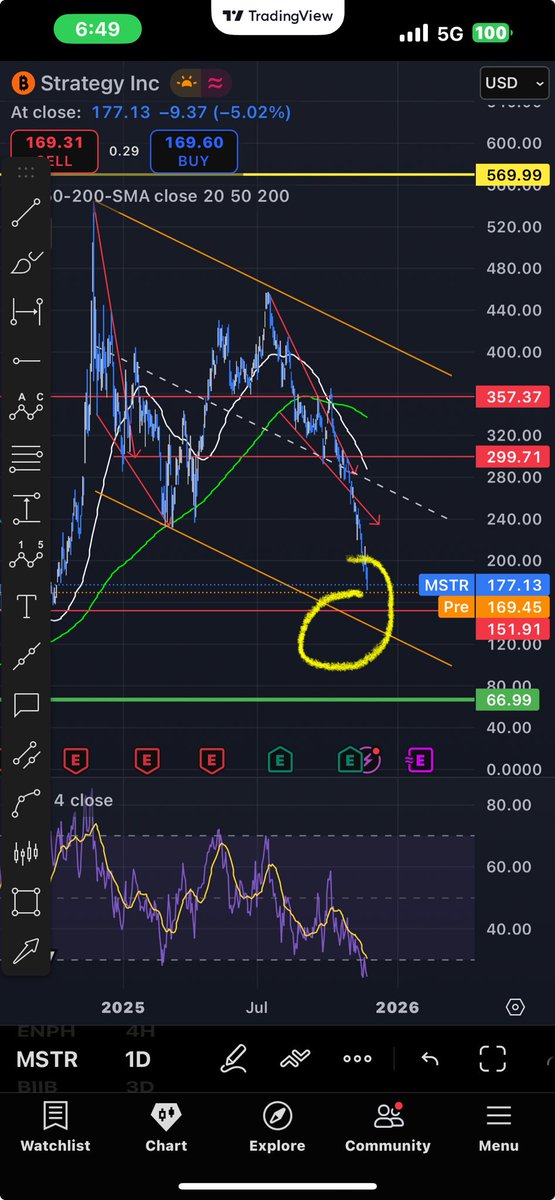Viewport: 555px width, 1200px height.
Task: Tap the red 299.71 price label
Action: (x=513, y=457)
